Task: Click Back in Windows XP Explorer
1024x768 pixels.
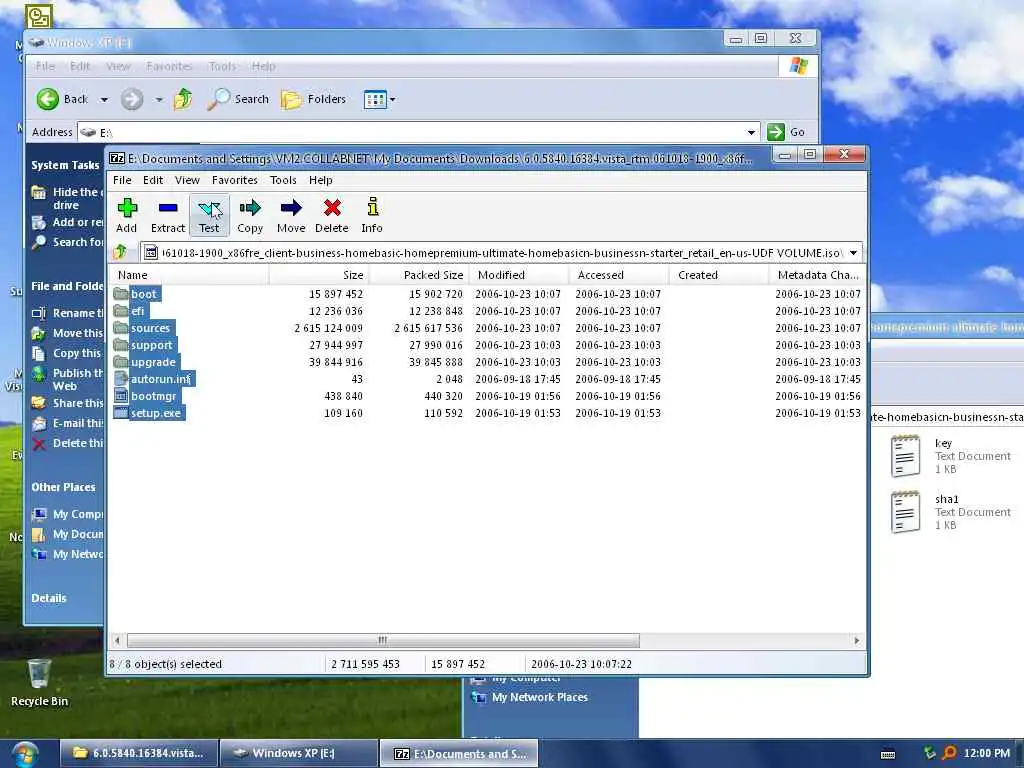Action: pyautogui.click(x=62, y=99)
